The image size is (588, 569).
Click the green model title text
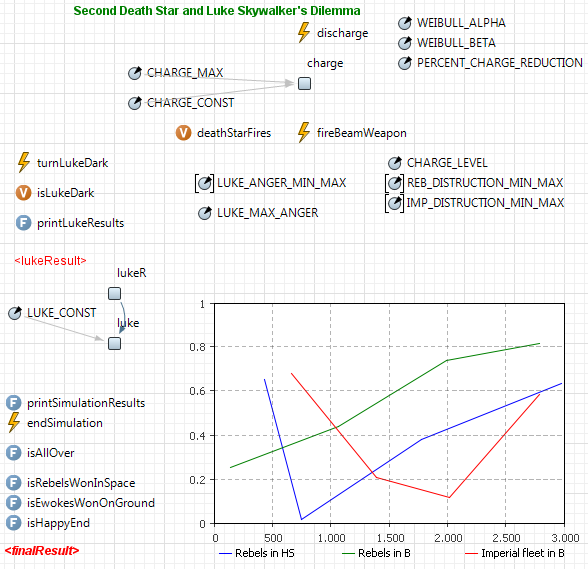click(217, 11)
